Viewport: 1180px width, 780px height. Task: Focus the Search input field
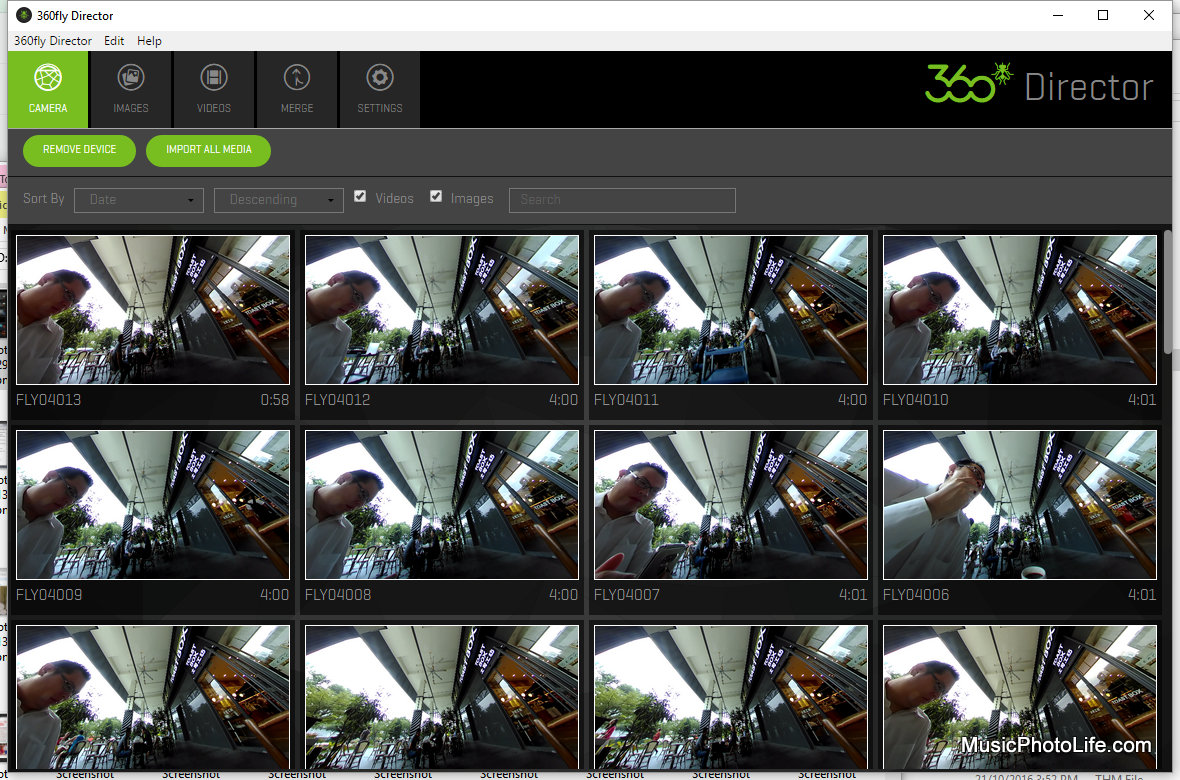click(x=622, y=200)
